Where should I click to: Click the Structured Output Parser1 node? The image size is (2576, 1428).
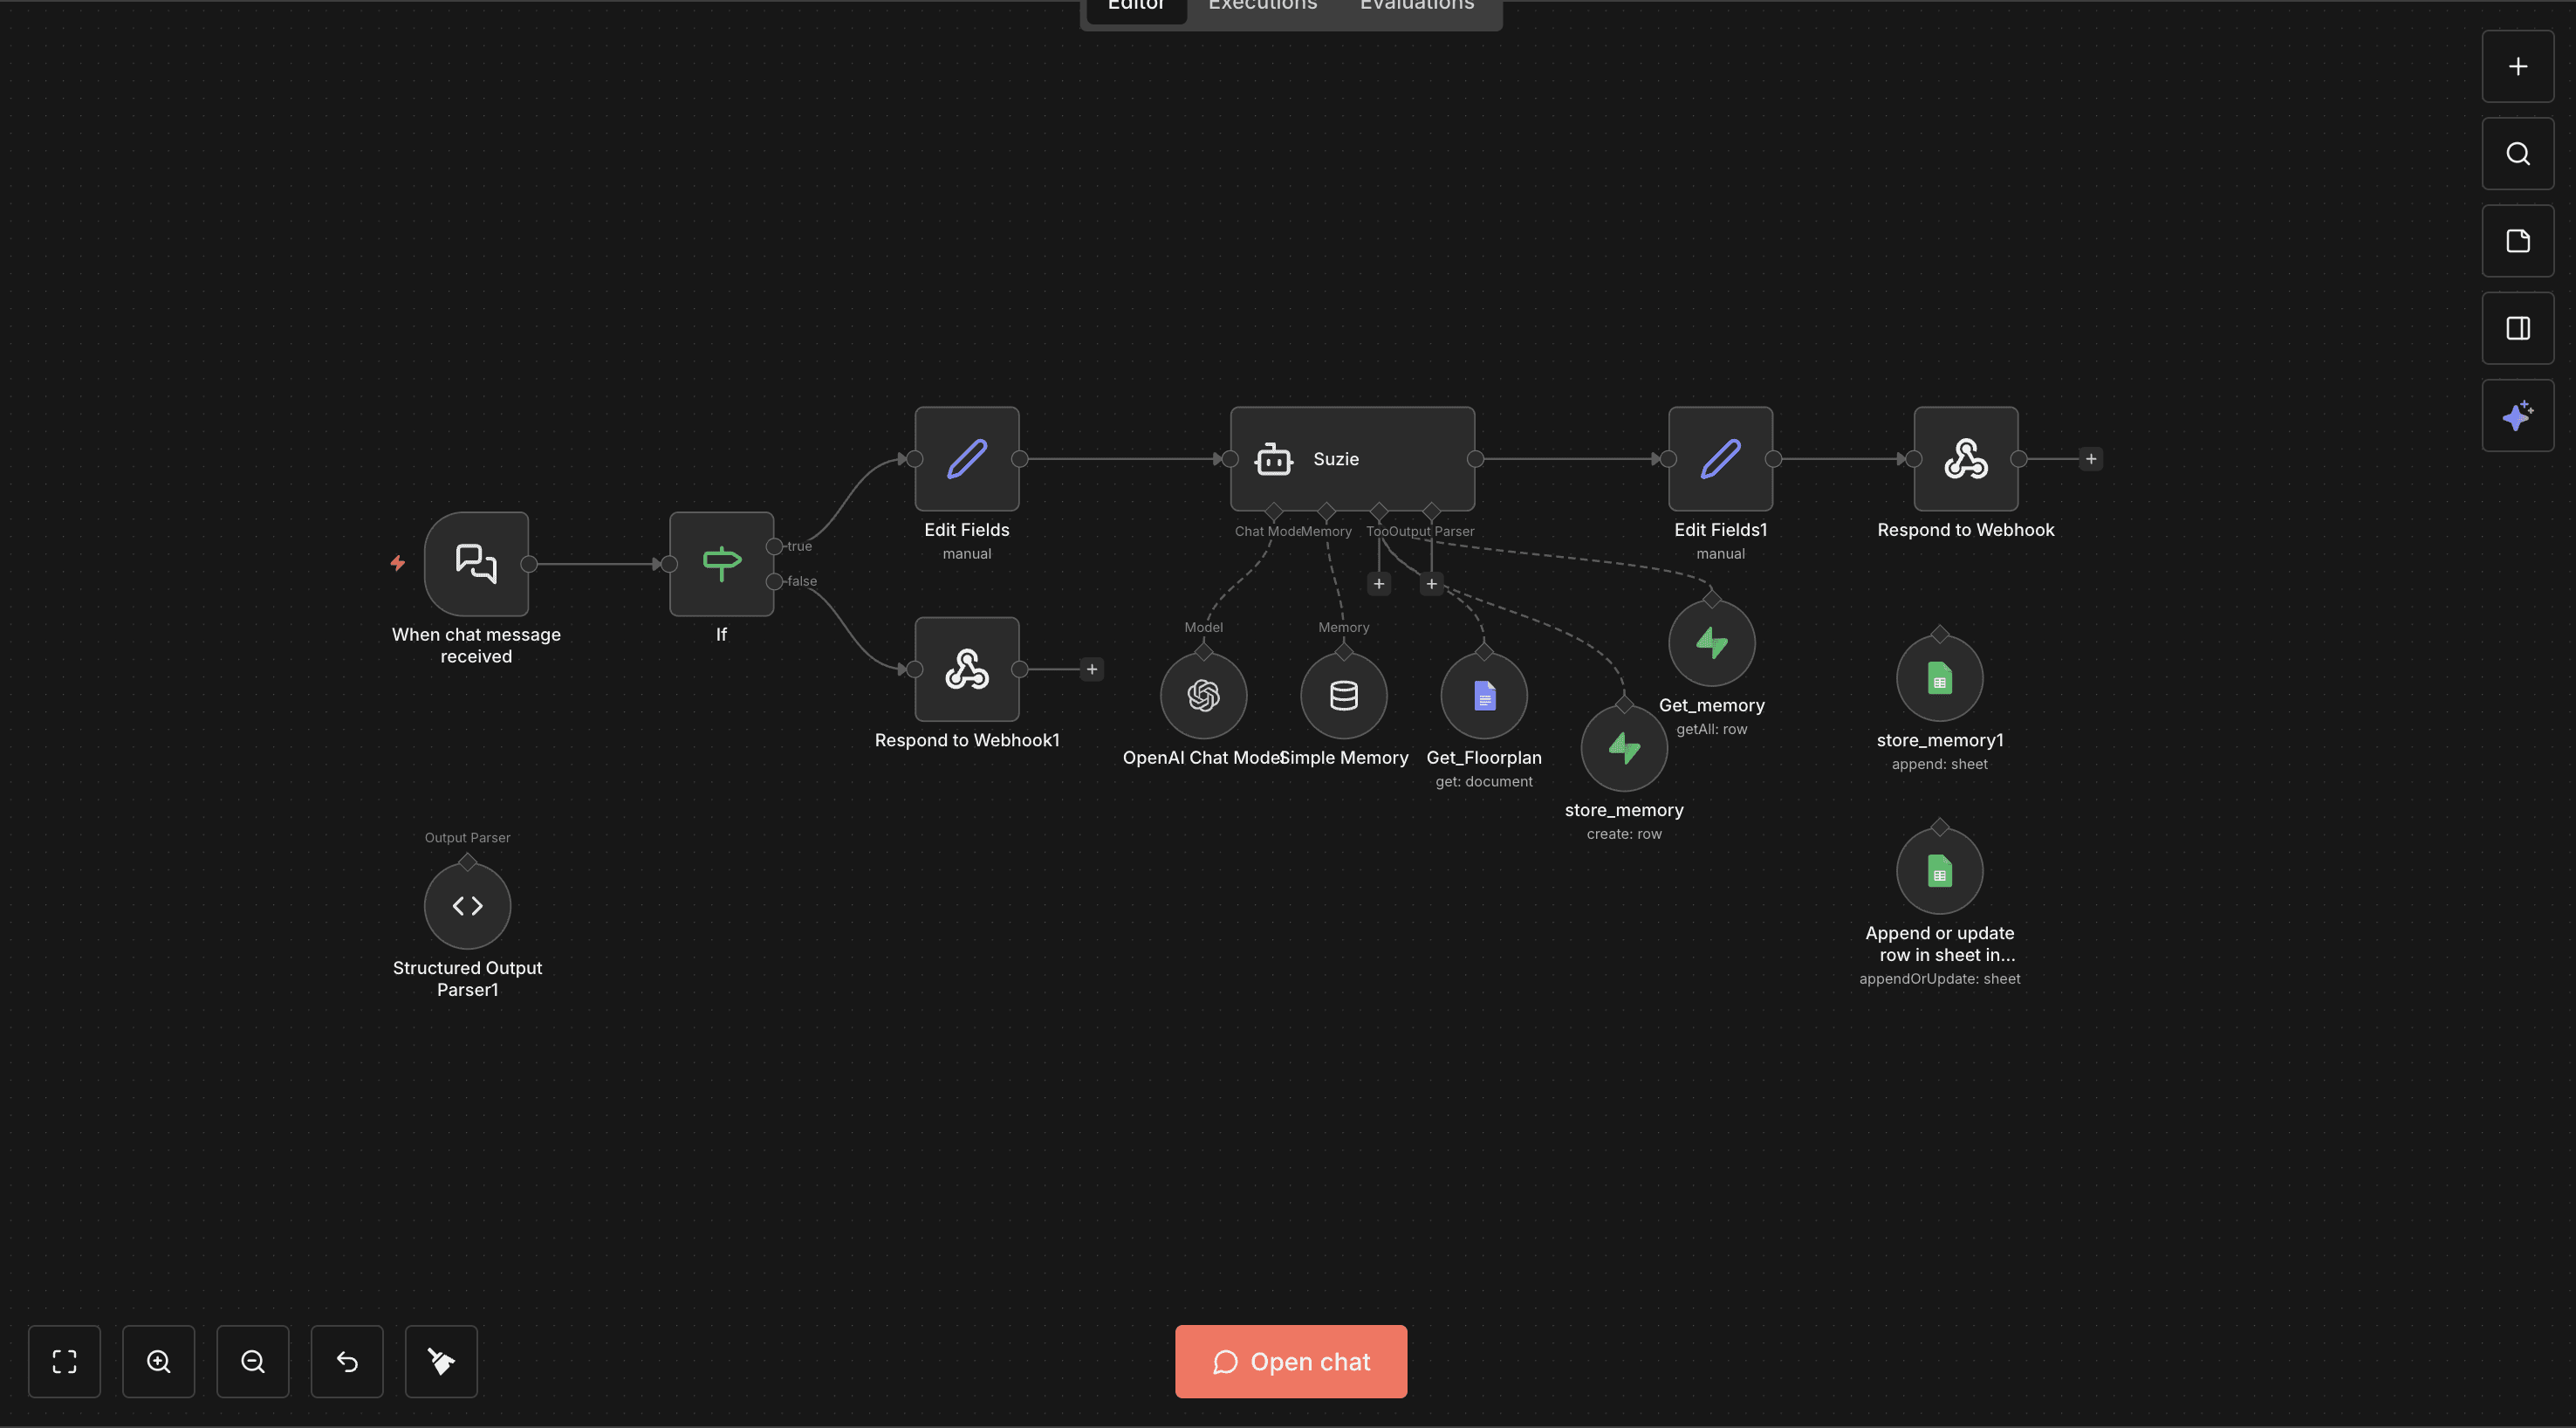[x=467, y=906]
